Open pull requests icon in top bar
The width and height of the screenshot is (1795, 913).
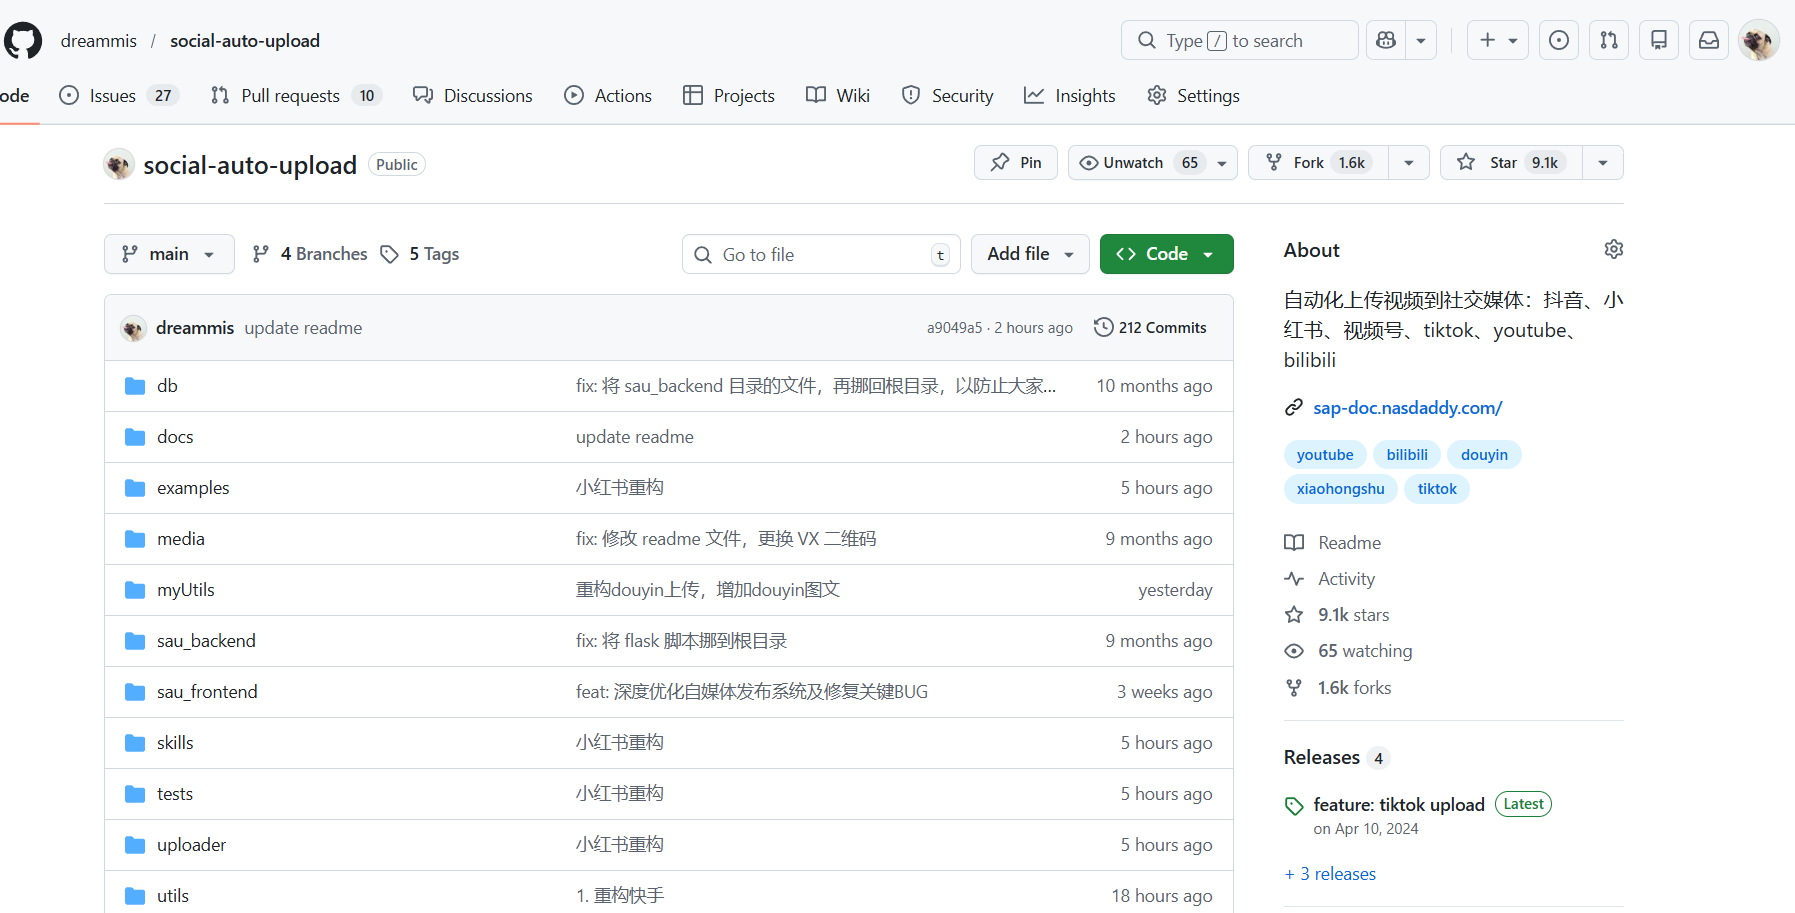click(1608, 40)
